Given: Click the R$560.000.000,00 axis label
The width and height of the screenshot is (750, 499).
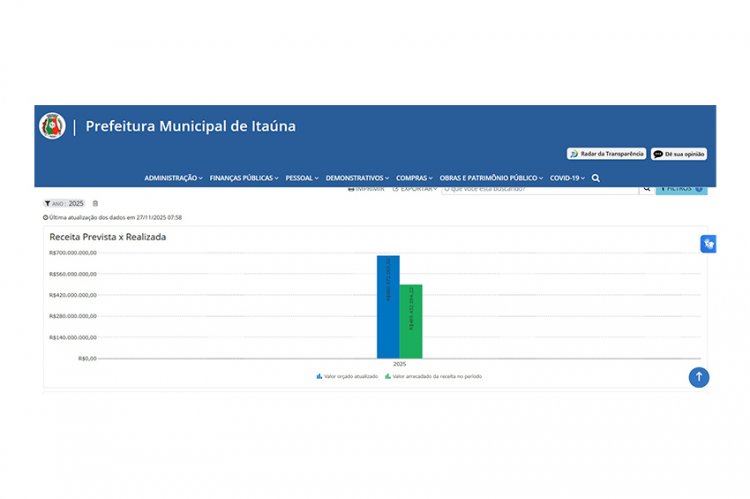Looking at the screenshot, I should coord(73,274).
